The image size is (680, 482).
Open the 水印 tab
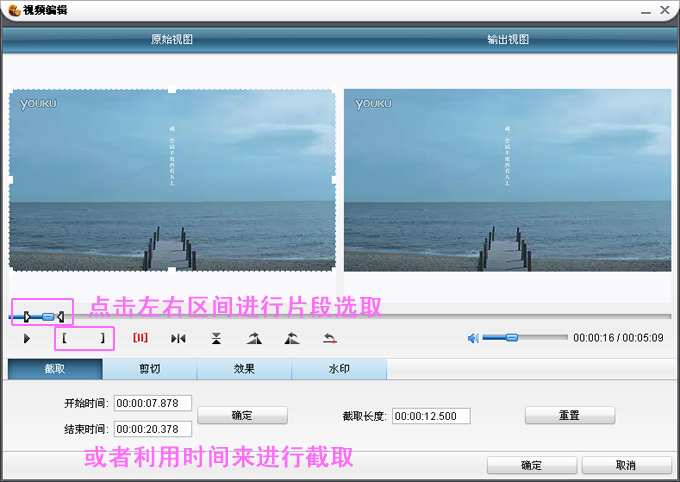click(x=339, y=369)
